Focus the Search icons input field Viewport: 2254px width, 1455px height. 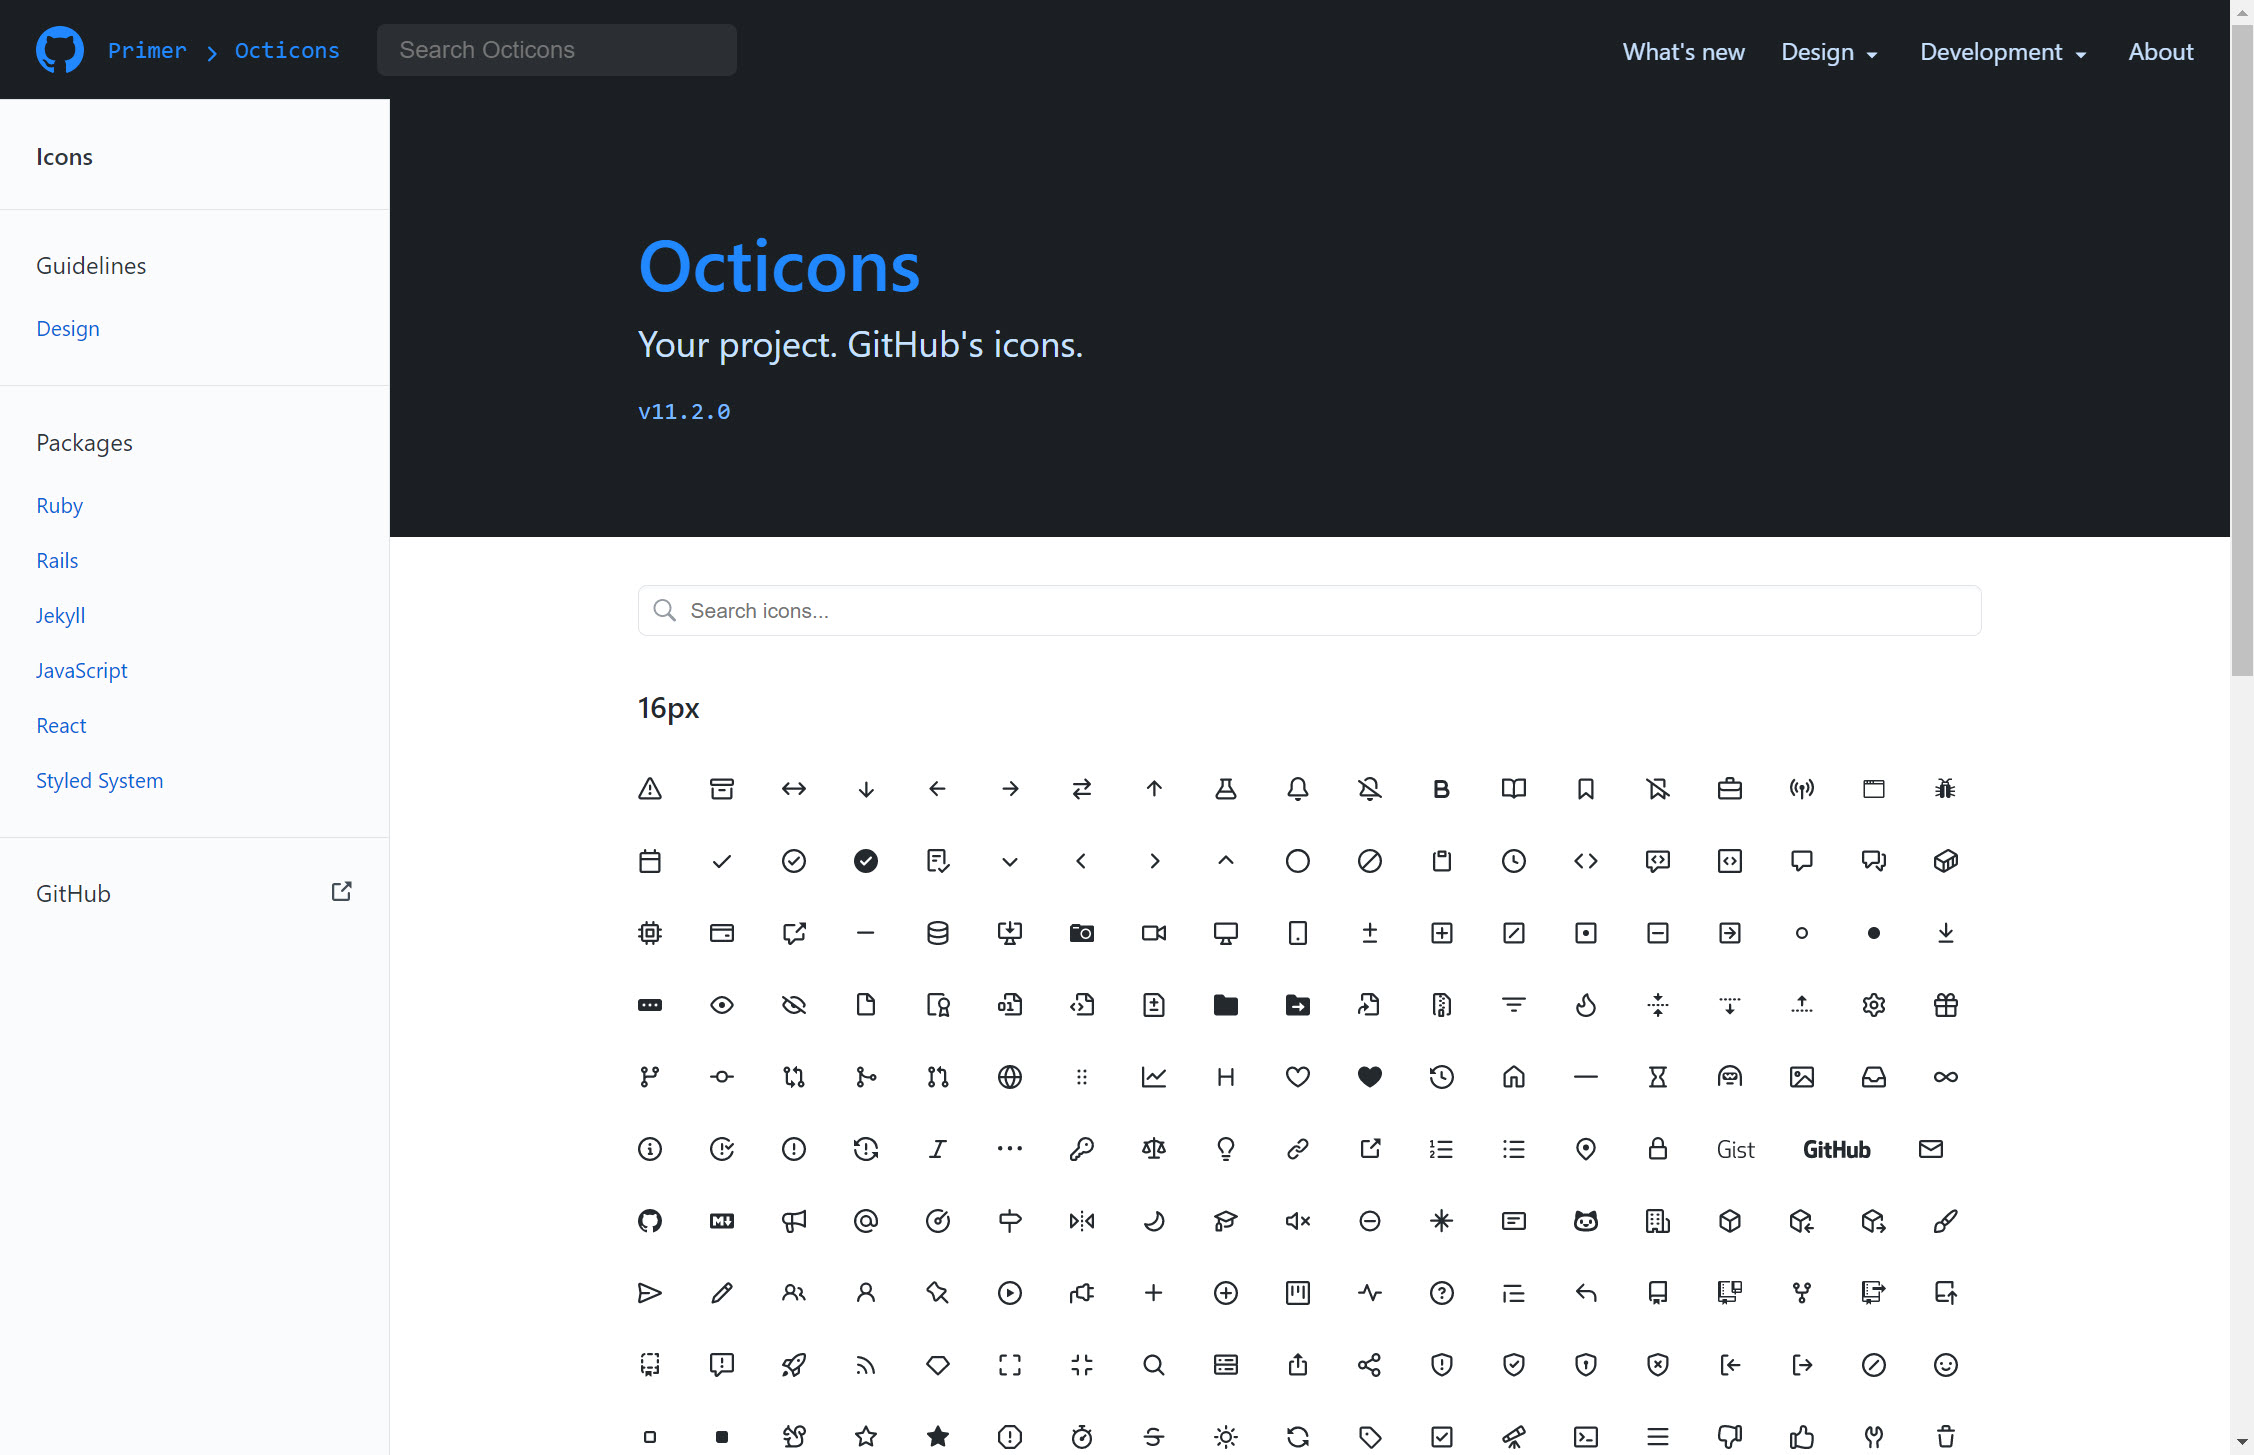[1310, 611]
